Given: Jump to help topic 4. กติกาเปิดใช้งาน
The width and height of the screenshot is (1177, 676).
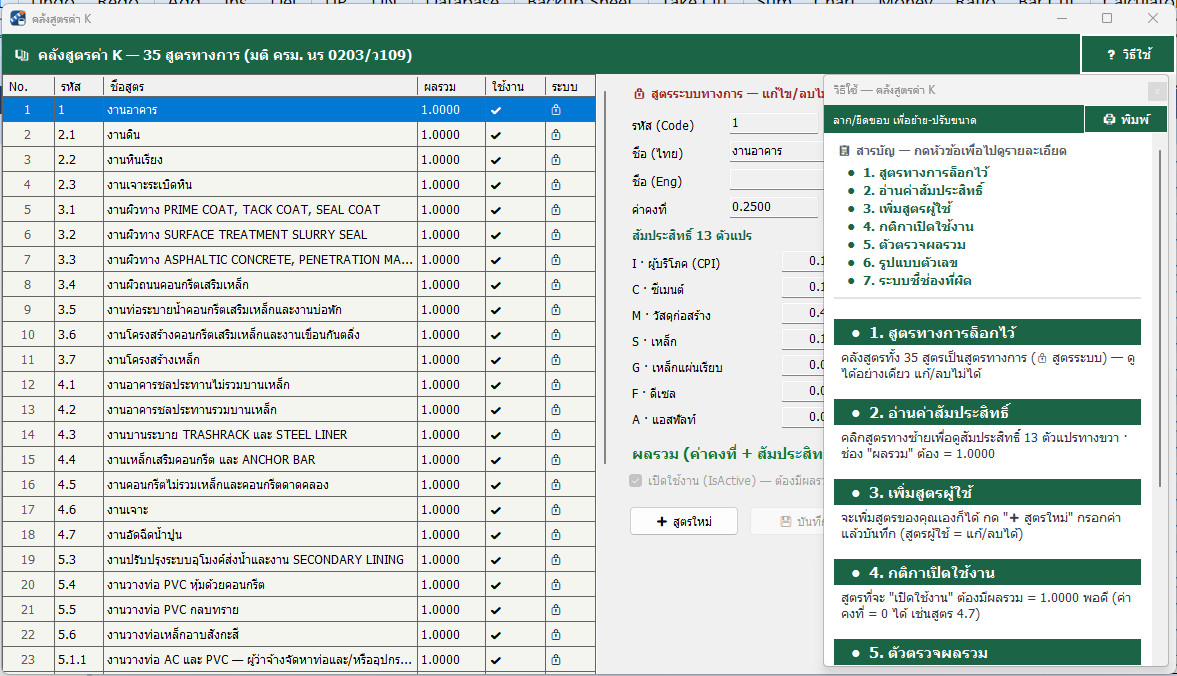Looking at the screenshot, I should pyautogui.click(x=918, y=227).
